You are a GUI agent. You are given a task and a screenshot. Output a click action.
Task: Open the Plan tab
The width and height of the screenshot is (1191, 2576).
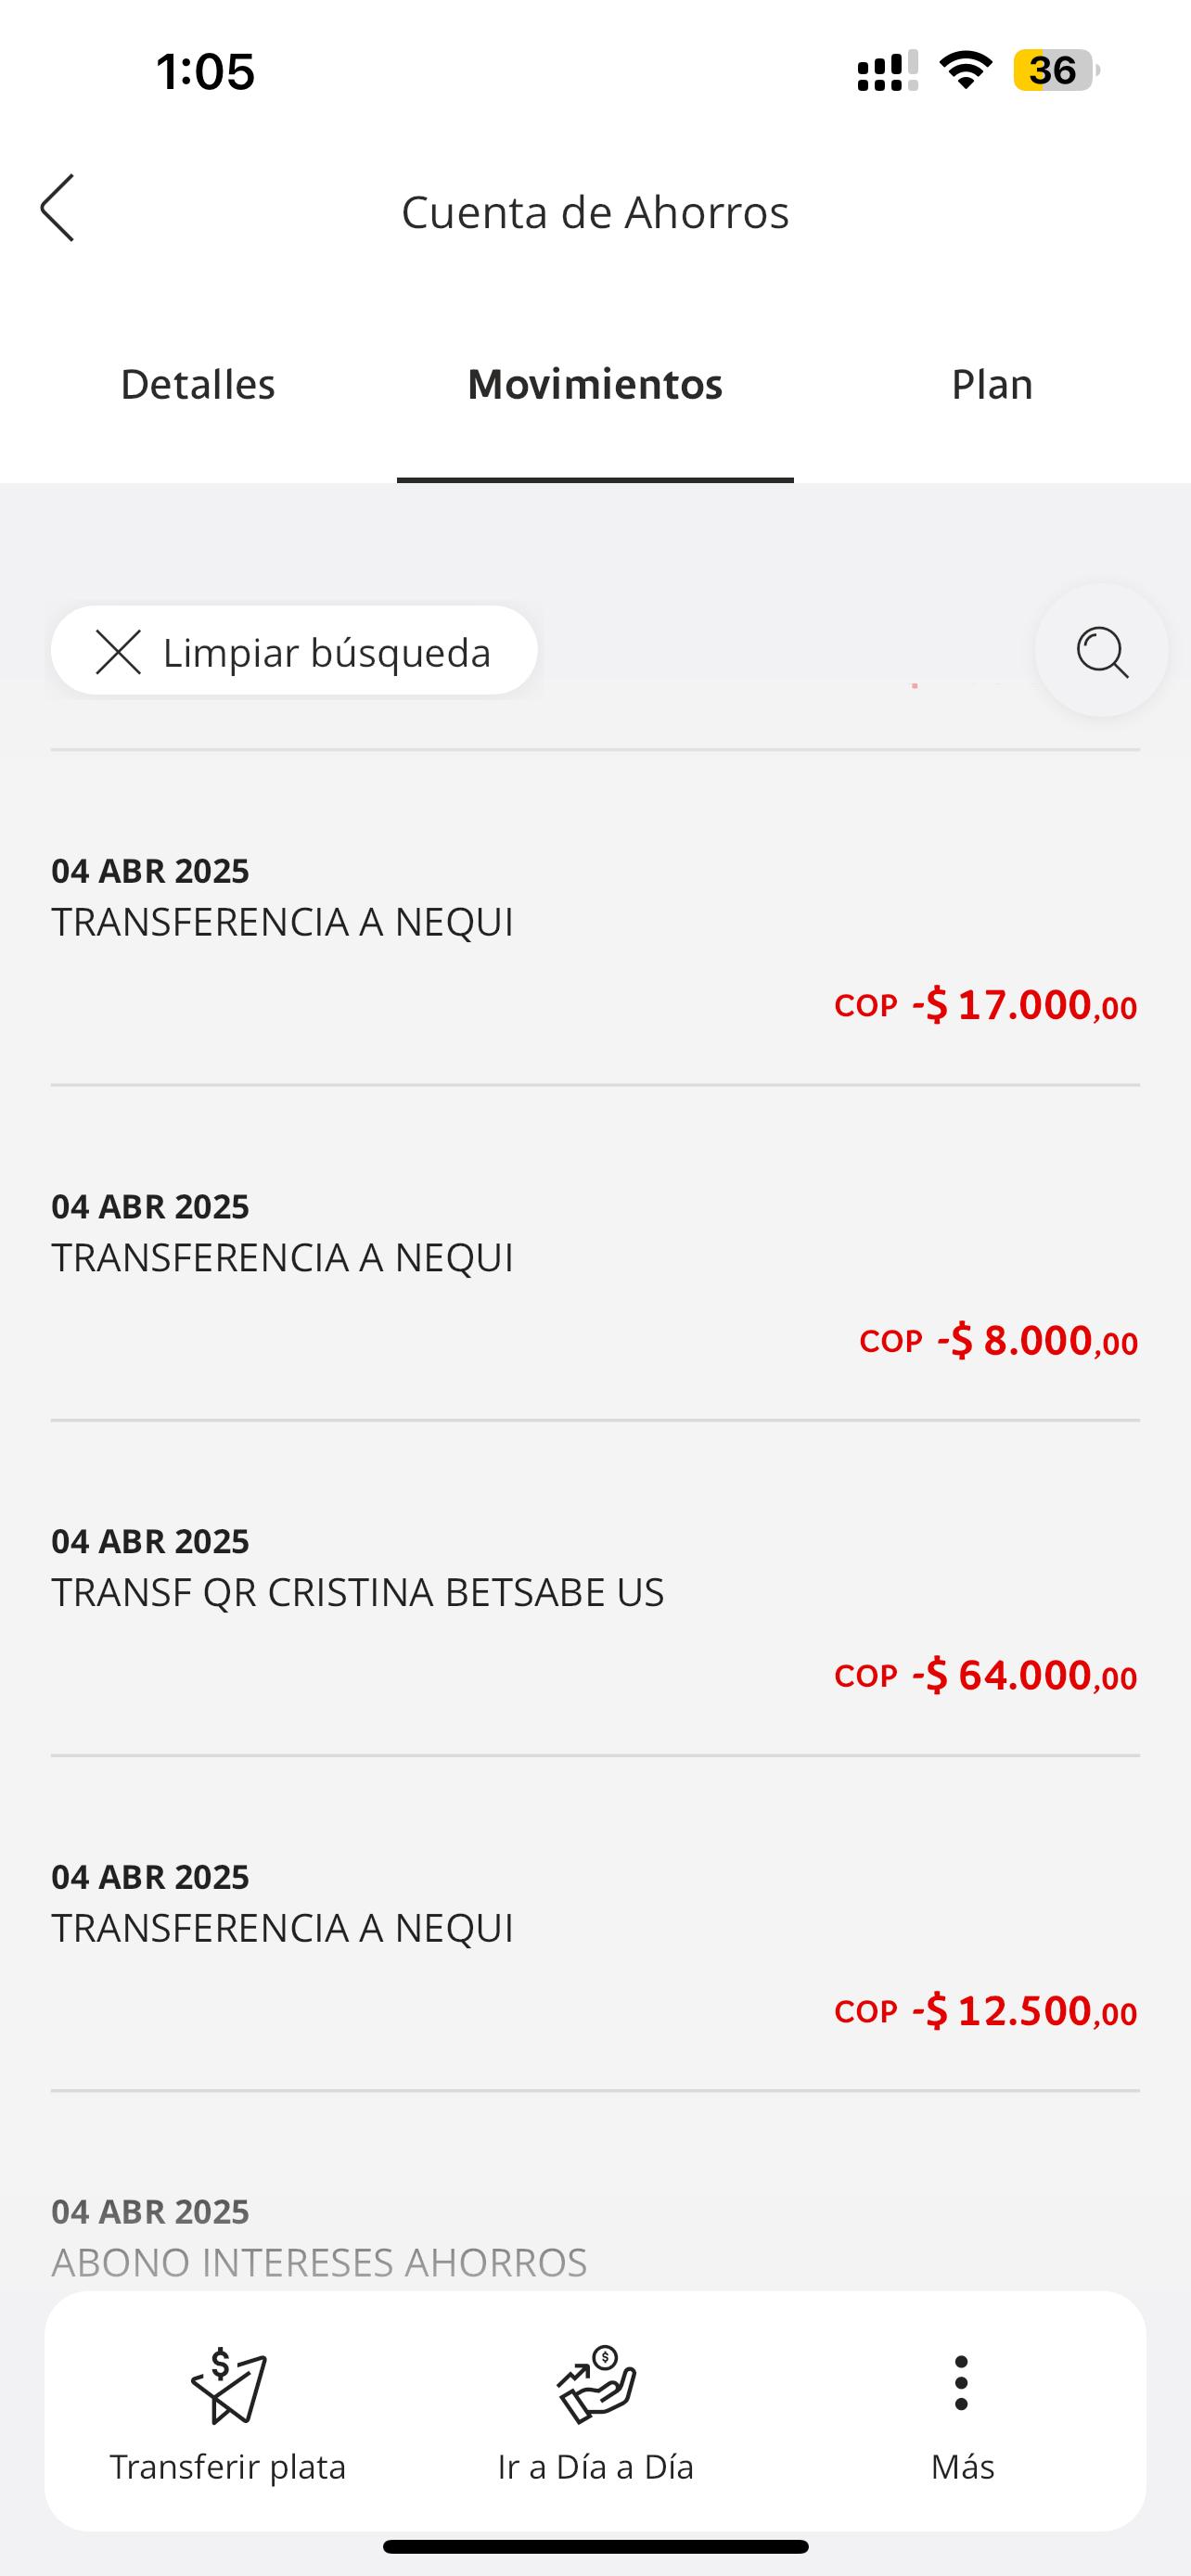(991, 385)
